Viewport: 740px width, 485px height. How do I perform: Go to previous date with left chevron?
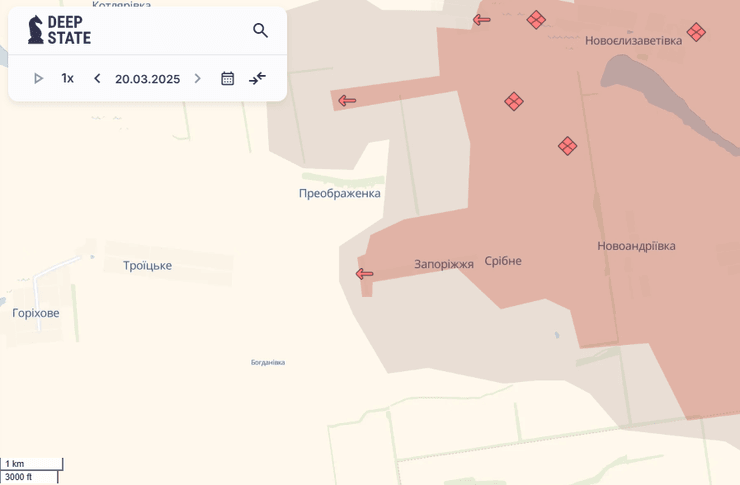[97, 78]
